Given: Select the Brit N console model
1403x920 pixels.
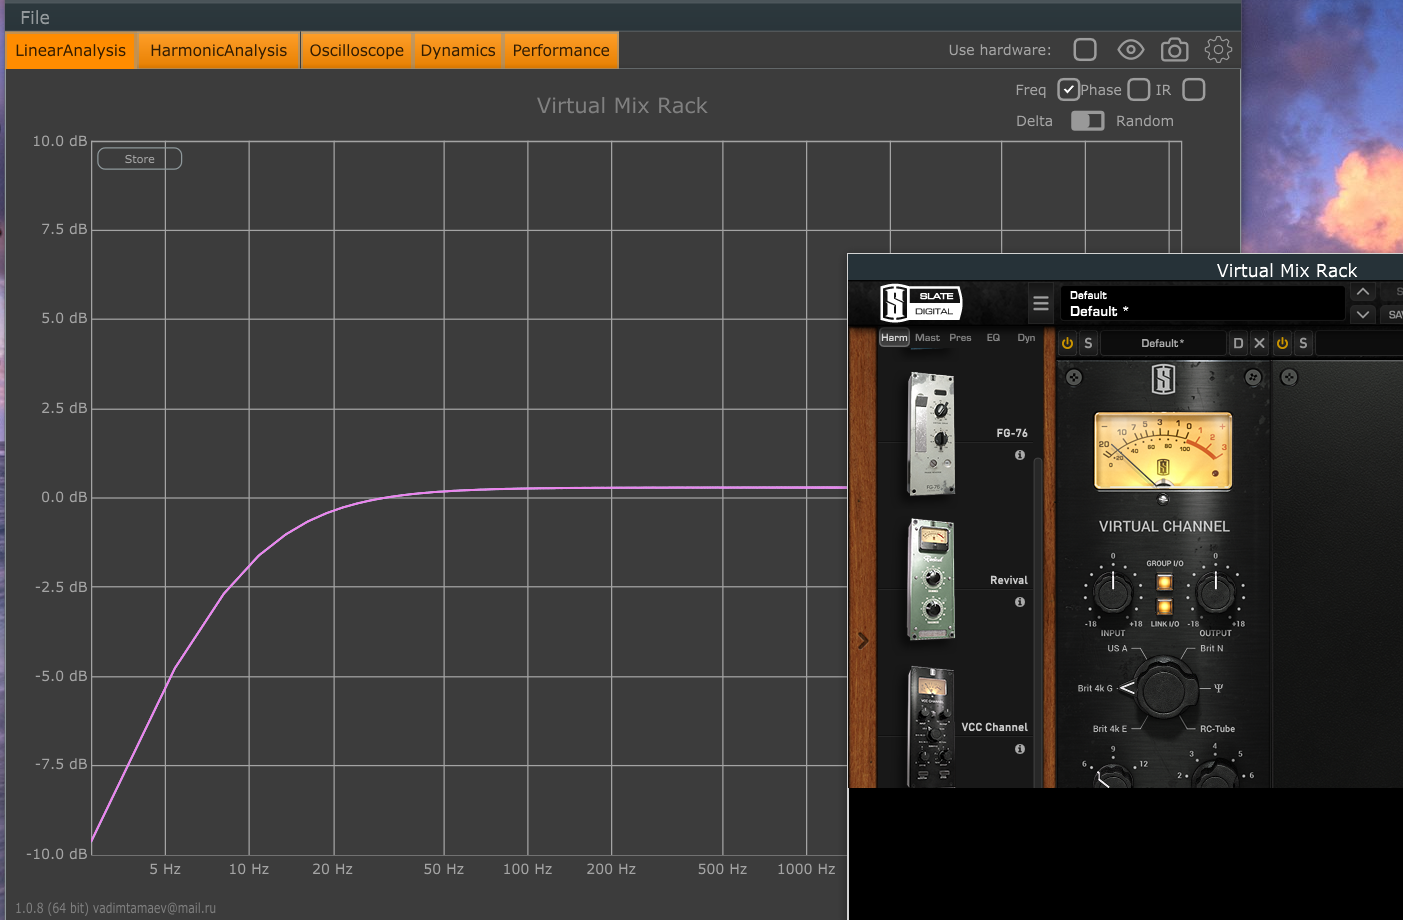Looking at the screenshot, I should tap(1211, 648).
